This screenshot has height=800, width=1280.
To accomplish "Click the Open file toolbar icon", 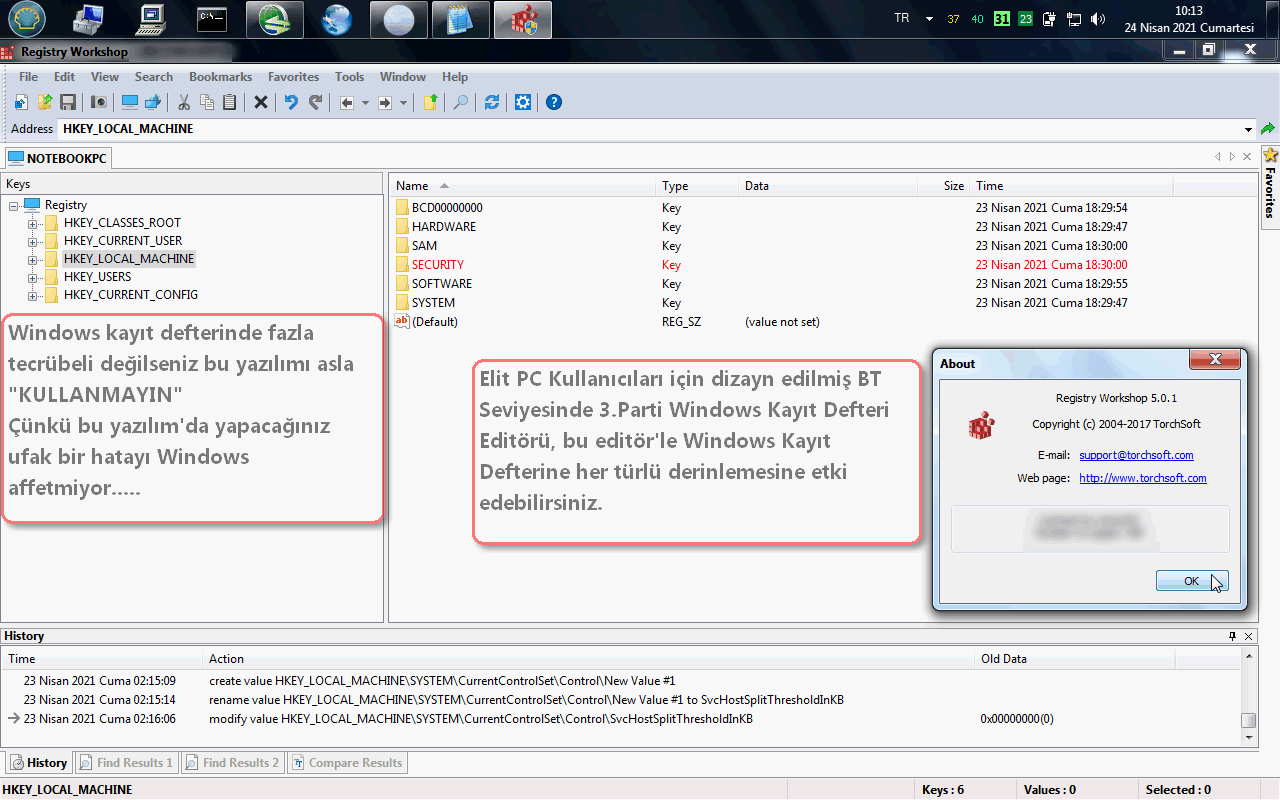I will [x=45, y=102].
